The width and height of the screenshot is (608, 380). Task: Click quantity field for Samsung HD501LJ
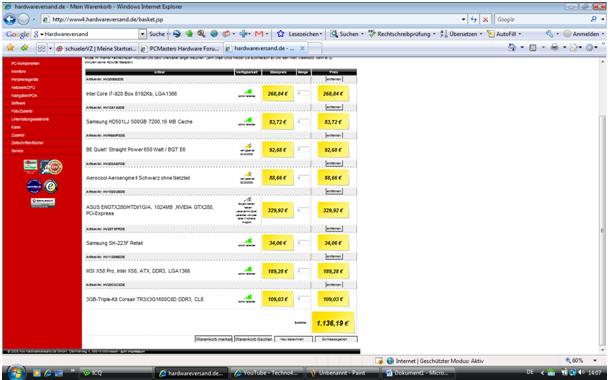click(303, 122)
